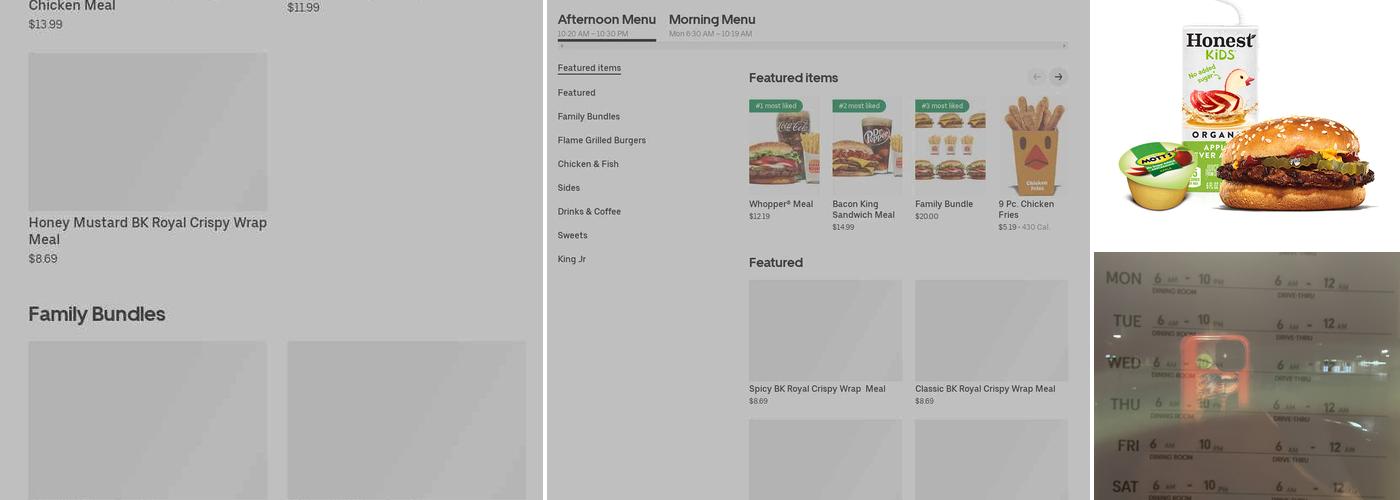
Task: Click the Featured section heading
Action: coord(776,263)
